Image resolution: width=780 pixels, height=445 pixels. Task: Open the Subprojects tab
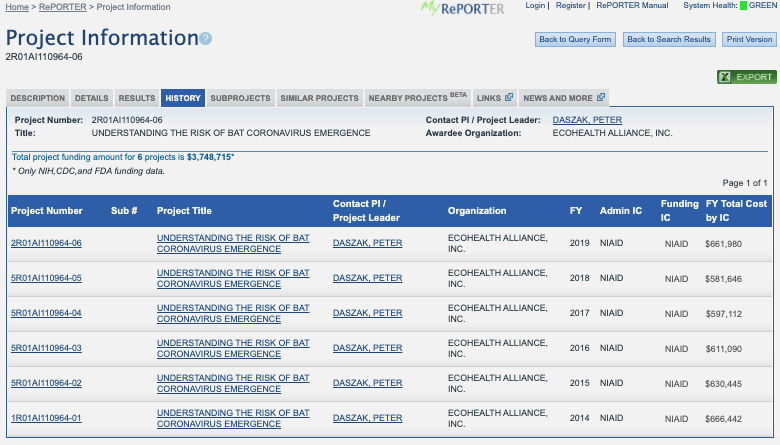(240, 98)
